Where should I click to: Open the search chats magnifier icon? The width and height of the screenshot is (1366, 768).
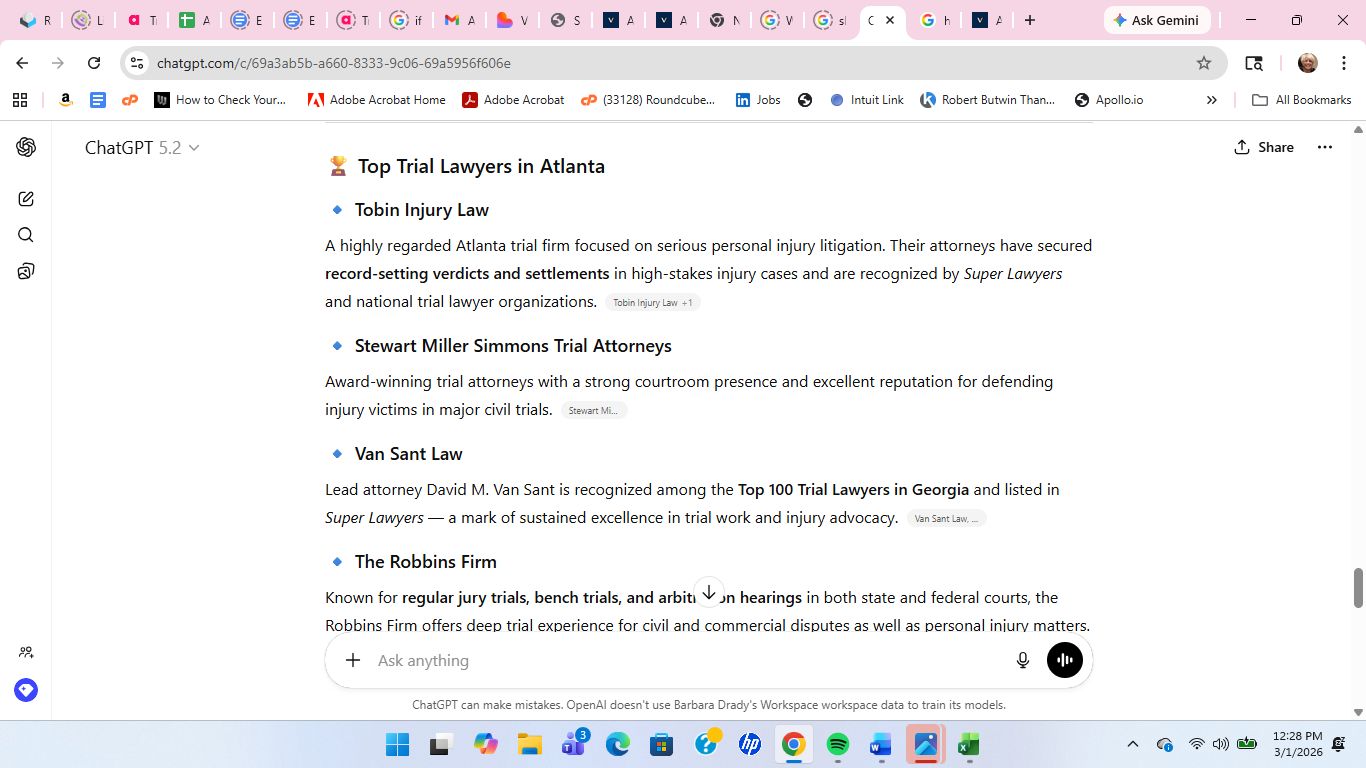point(26,235)
